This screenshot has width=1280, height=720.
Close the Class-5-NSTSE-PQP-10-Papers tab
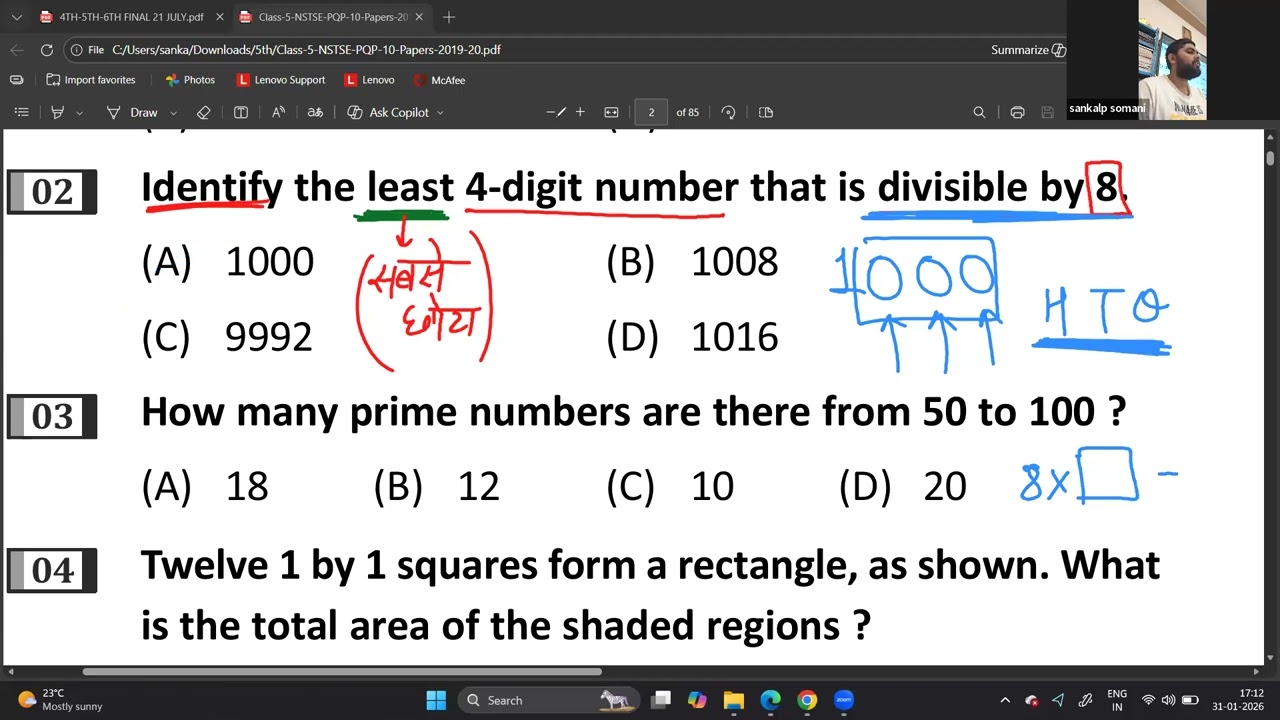pyautogui.click(x=419, y=17)
